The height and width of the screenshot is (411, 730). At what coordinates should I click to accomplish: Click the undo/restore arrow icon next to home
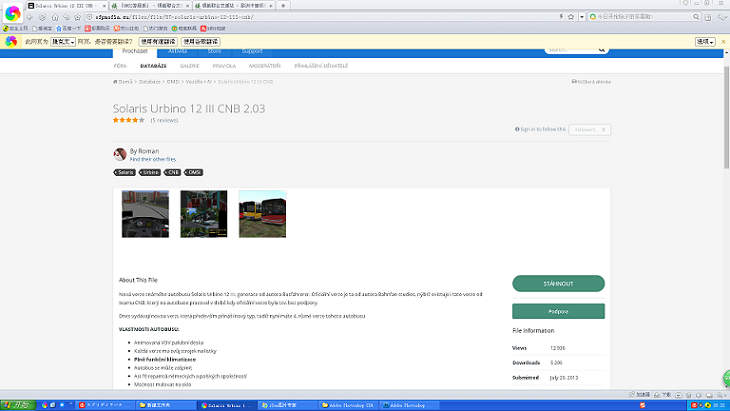click(67, 17)
